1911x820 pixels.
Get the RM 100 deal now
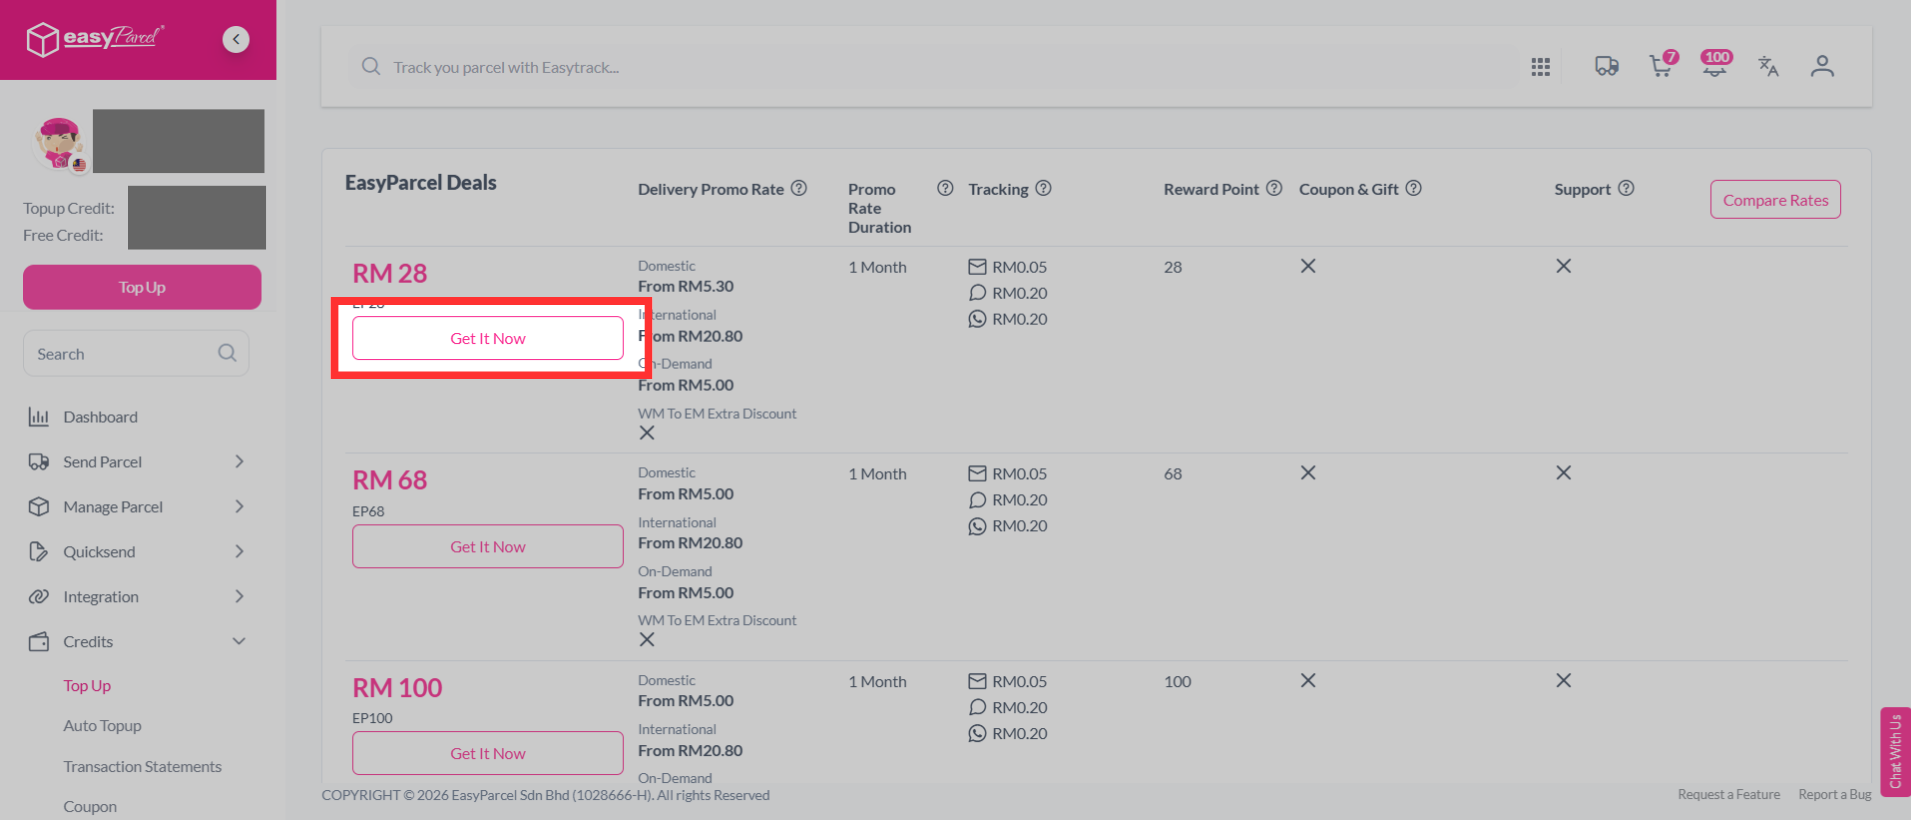(488, 754)
